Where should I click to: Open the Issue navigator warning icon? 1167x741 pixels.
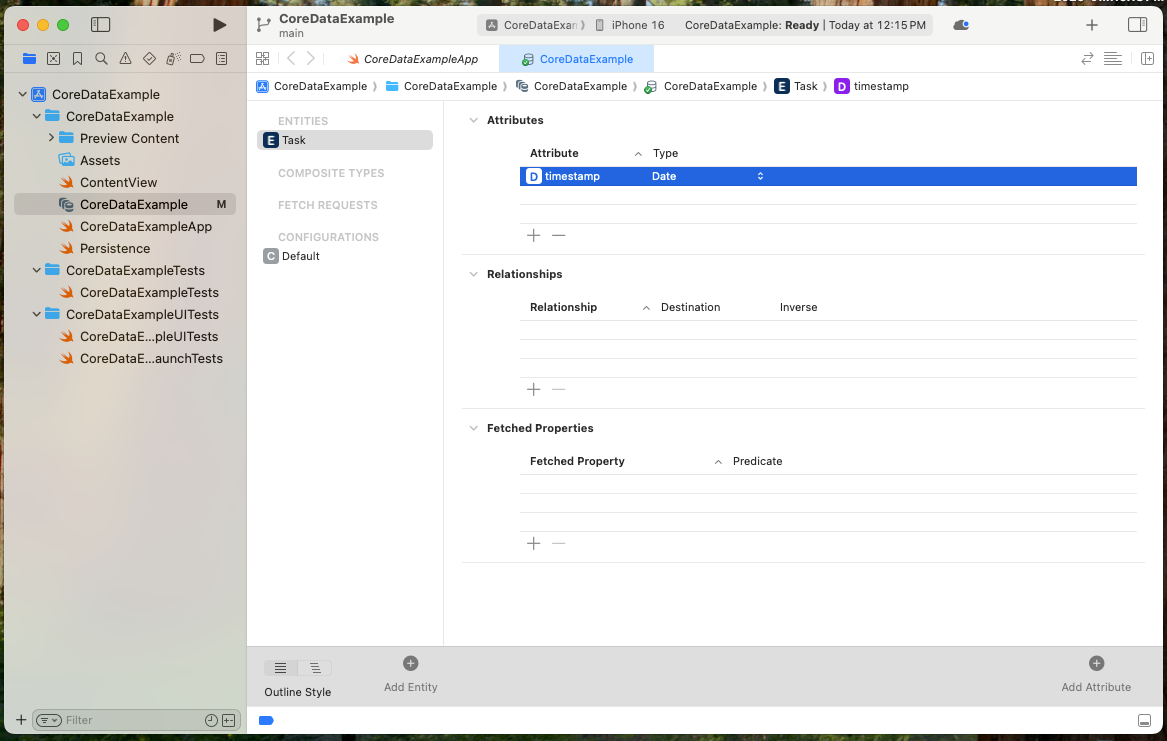(x=125, y=59)
